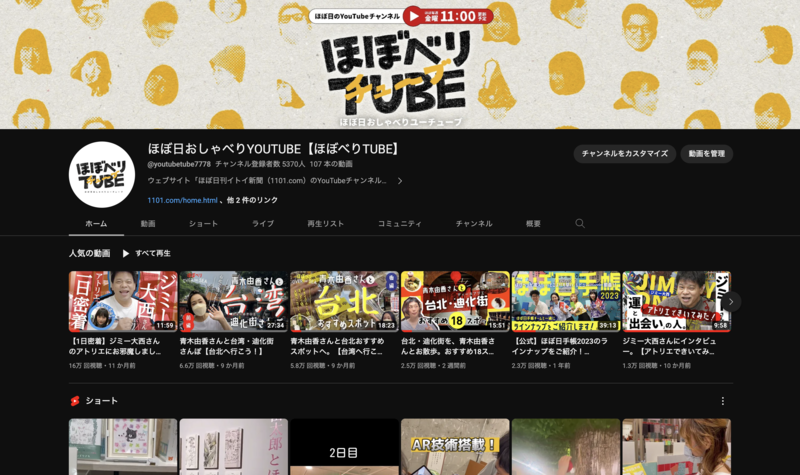The width and height of the screenshot is (800, 475).
Task: Click the Shorts logo icon next to ショート
Action: point(75,401)
